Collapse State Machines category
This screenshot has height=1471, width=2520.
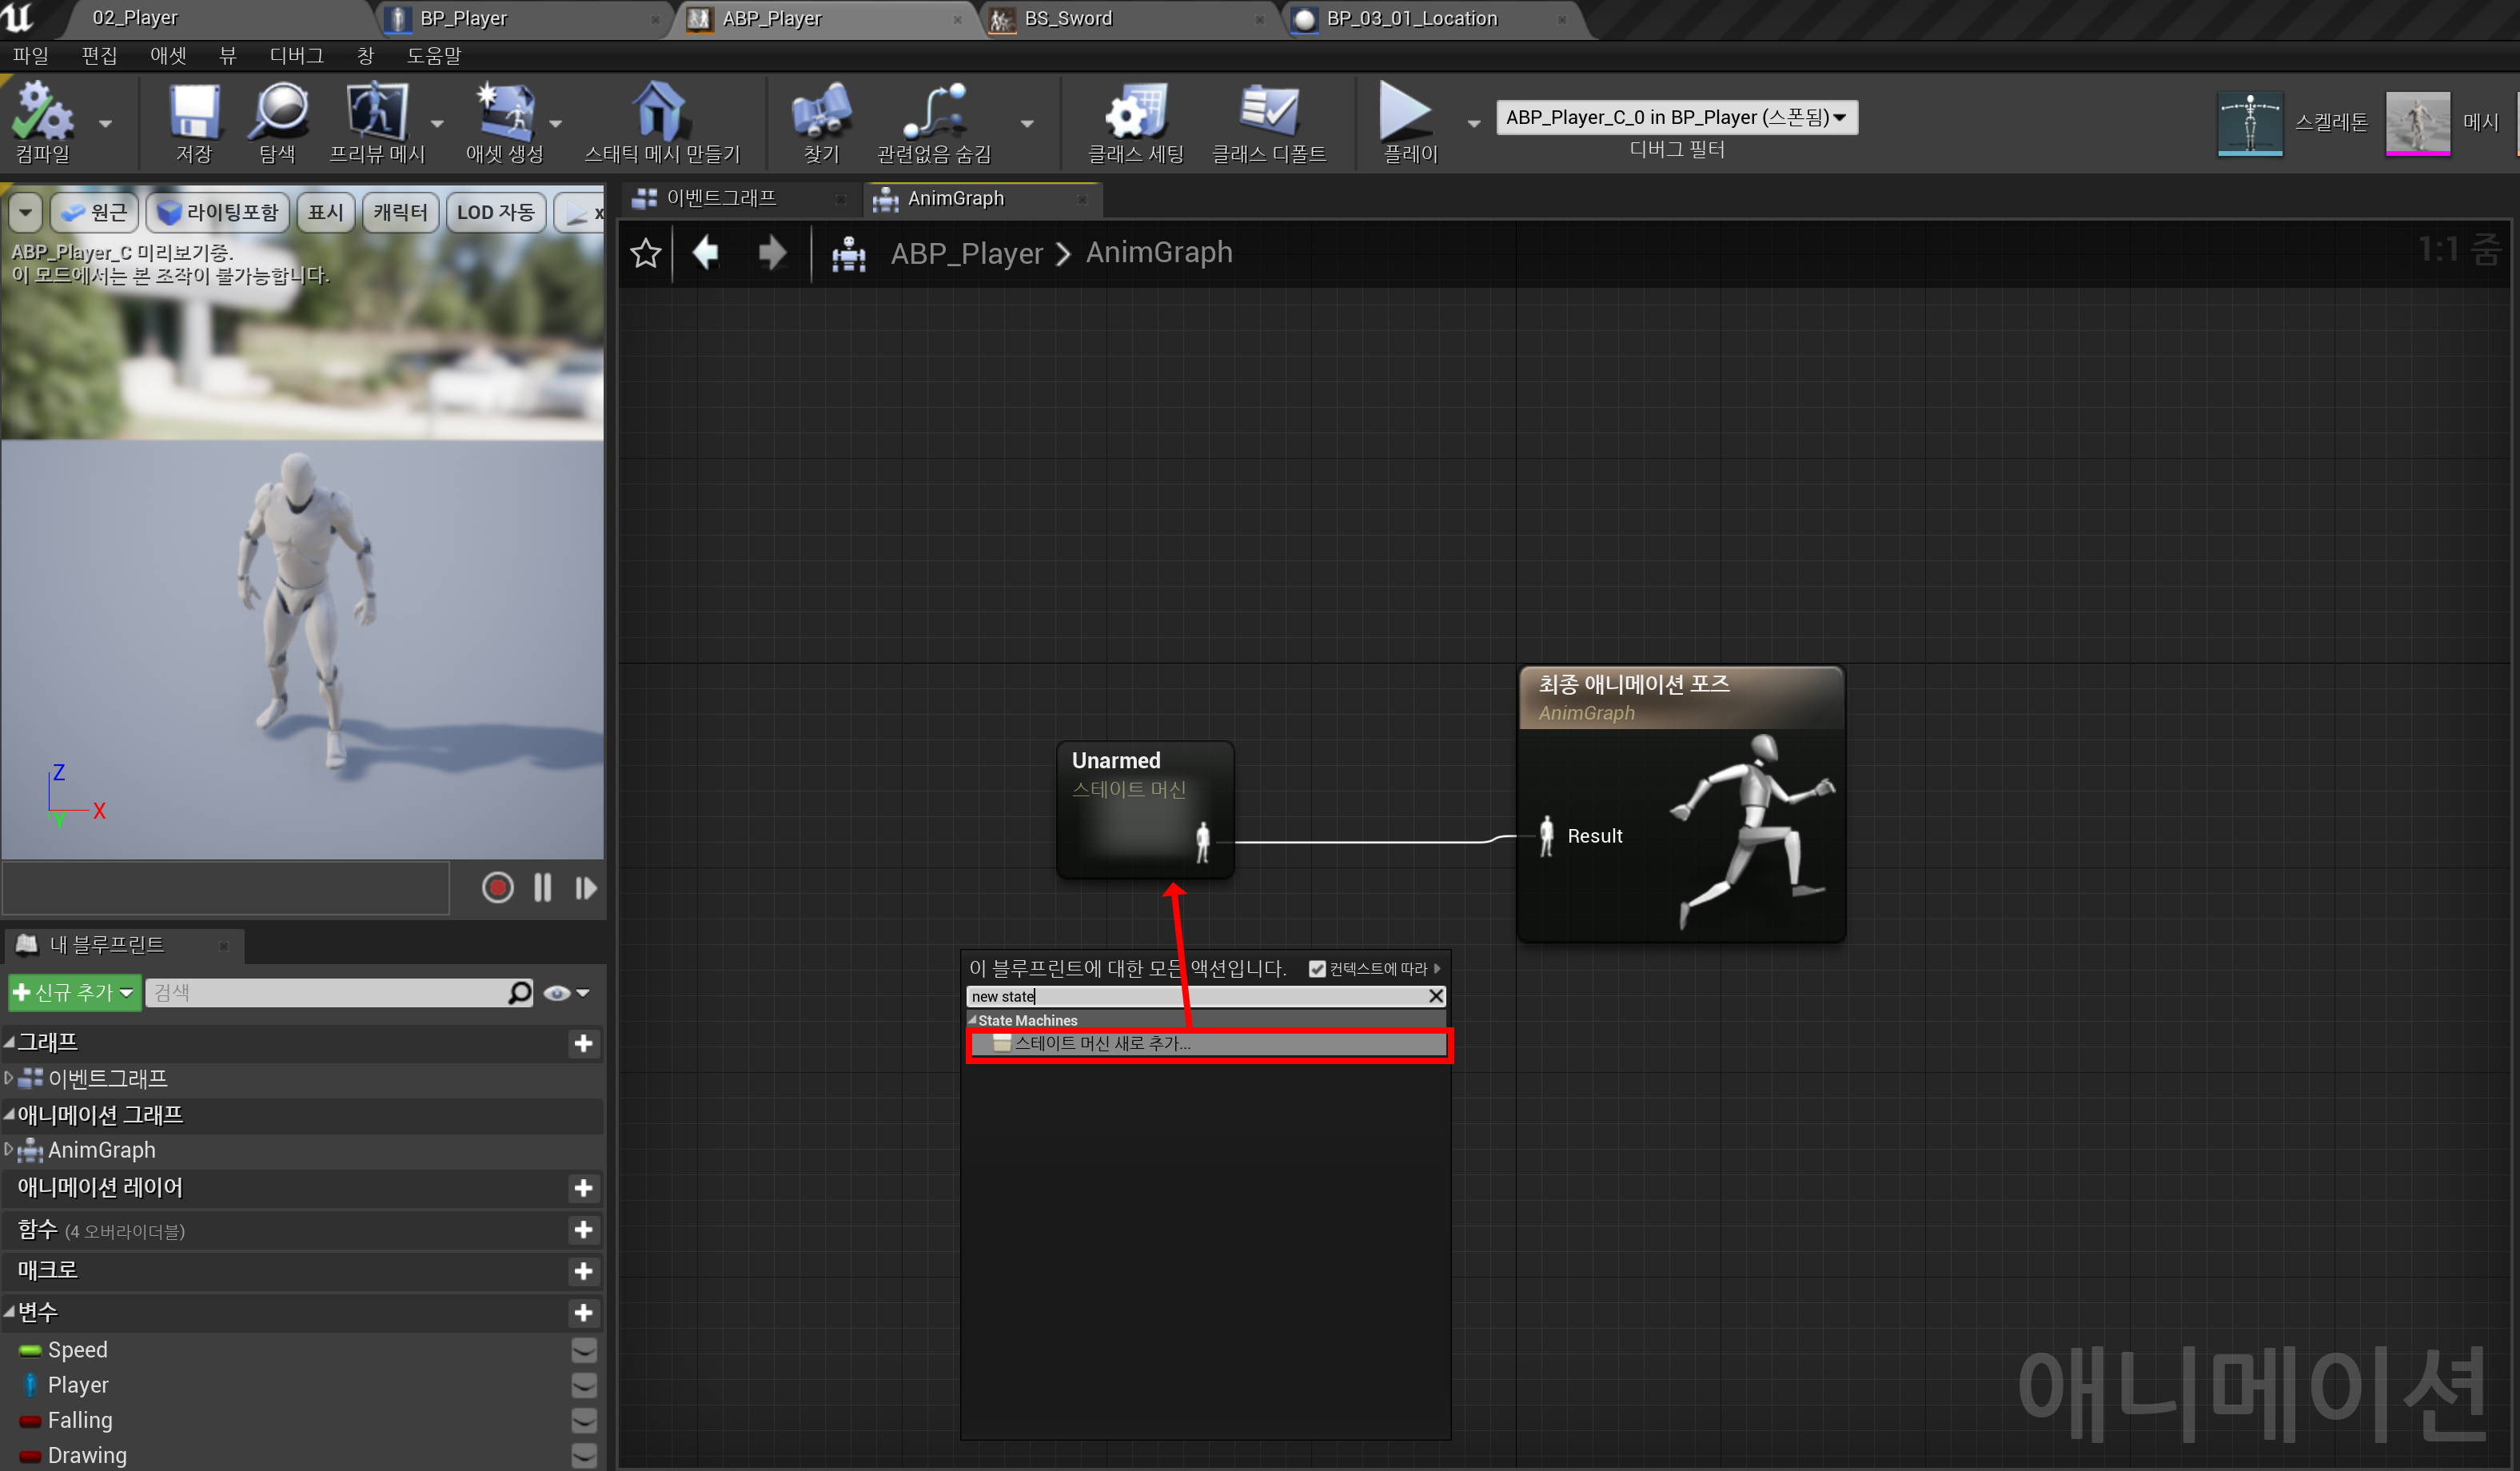pos(972,1020)
